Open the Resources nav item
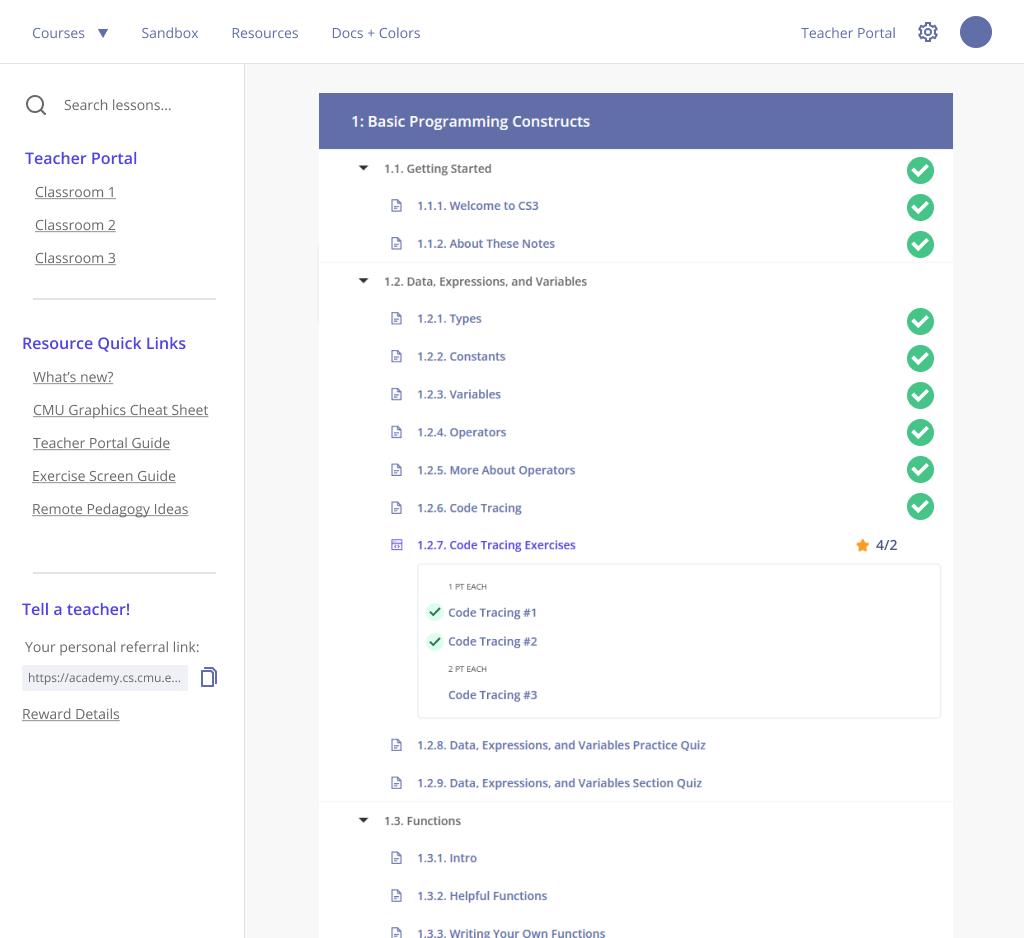The height and width of the screenshot is (938, 1024). 264,33
